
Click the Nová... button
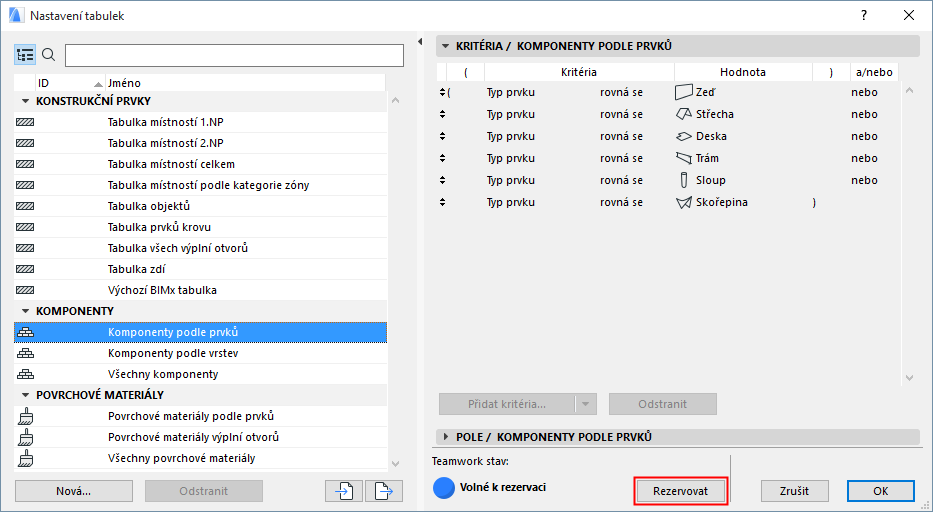[x=74, y=491]
